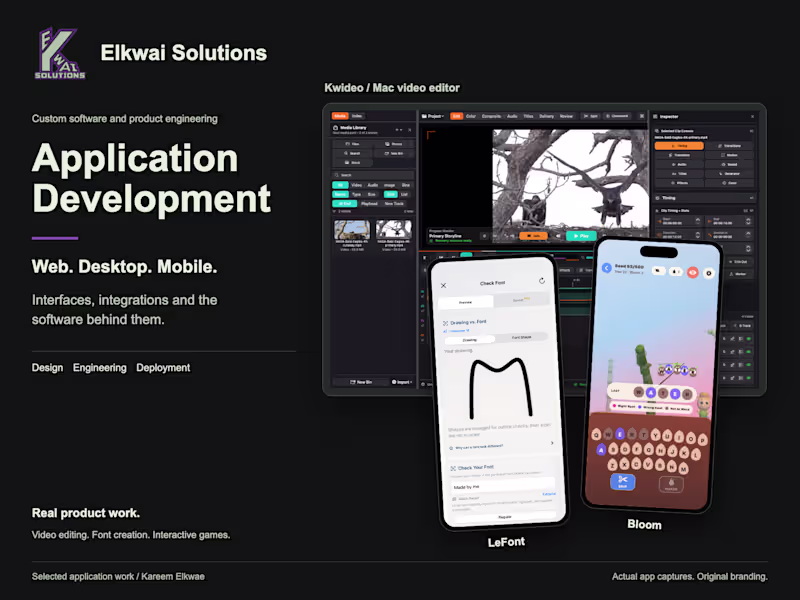This screenshot has width=800, height=600.
Task: Click the Photos button in Media Library
Action: (x=394, y=144)
